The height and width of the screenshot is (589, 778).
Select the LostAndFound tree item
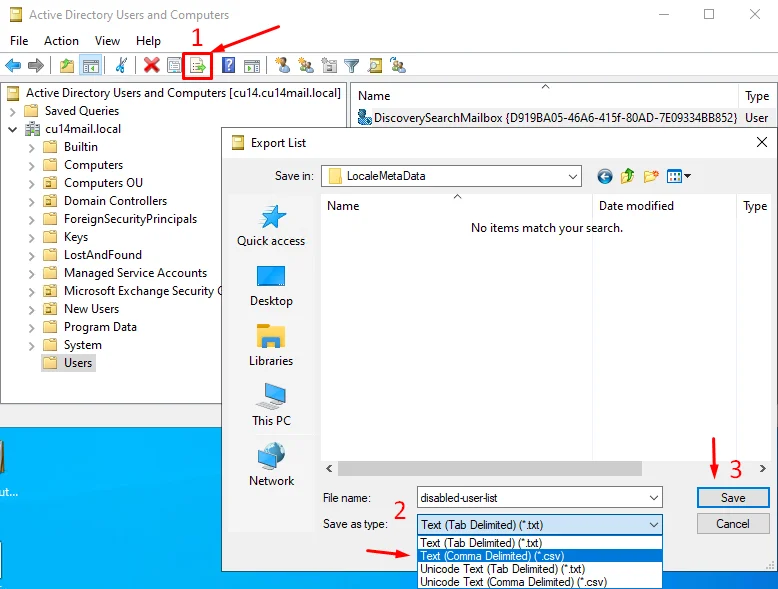click(x=92, y=255)
